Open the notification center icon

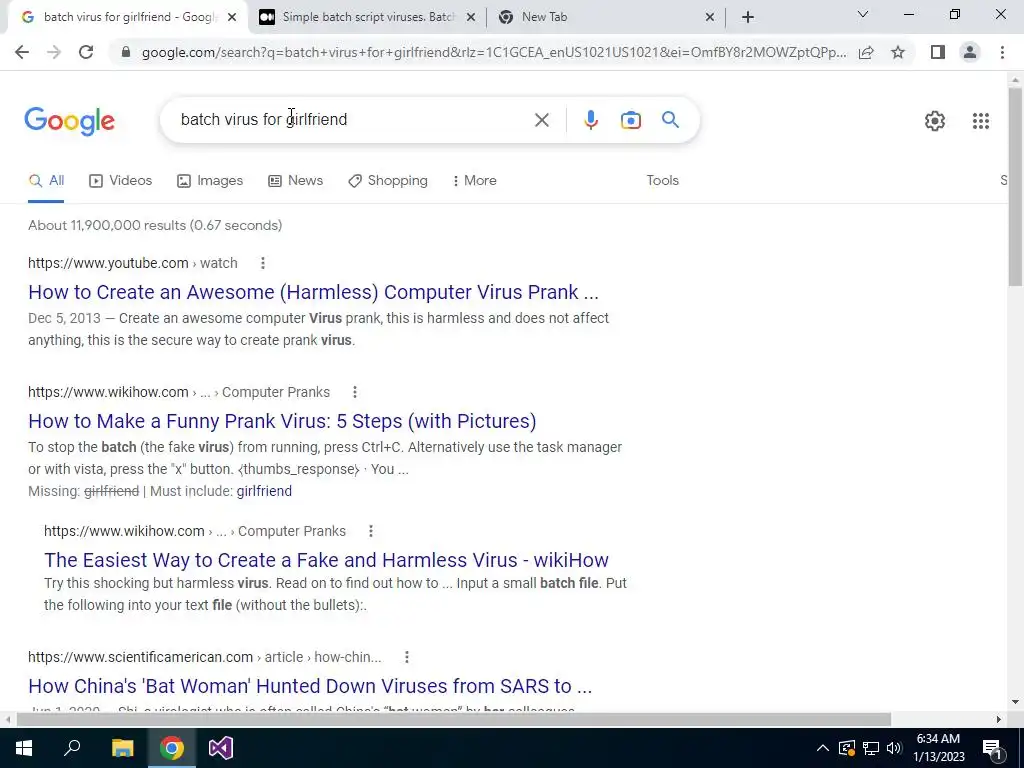(x=992, y=749)
